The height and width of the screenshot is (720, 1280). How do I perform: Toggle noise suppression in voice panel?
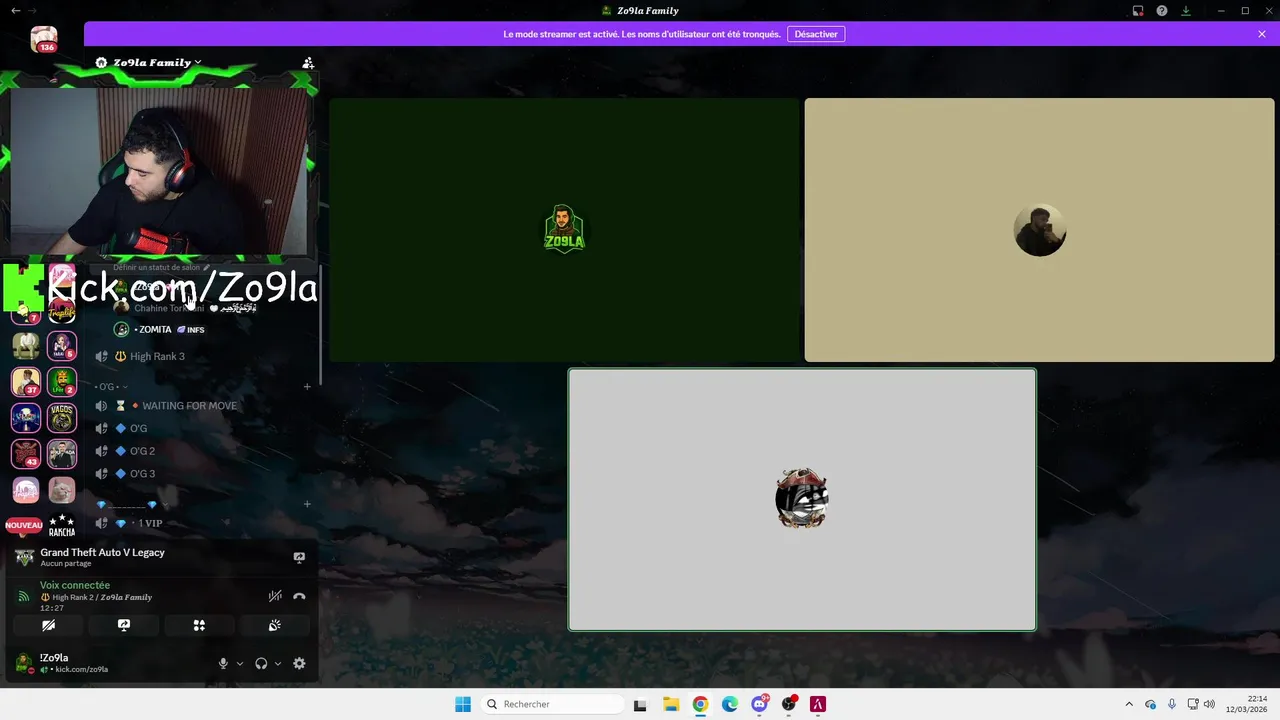275,596
